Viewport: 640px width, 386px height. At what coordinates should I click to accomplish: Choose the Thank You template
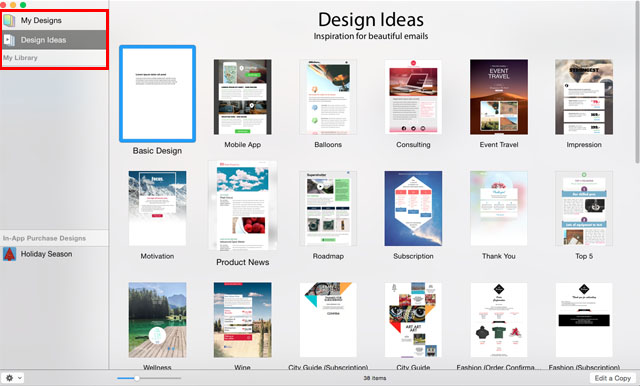tap(499, 209)
